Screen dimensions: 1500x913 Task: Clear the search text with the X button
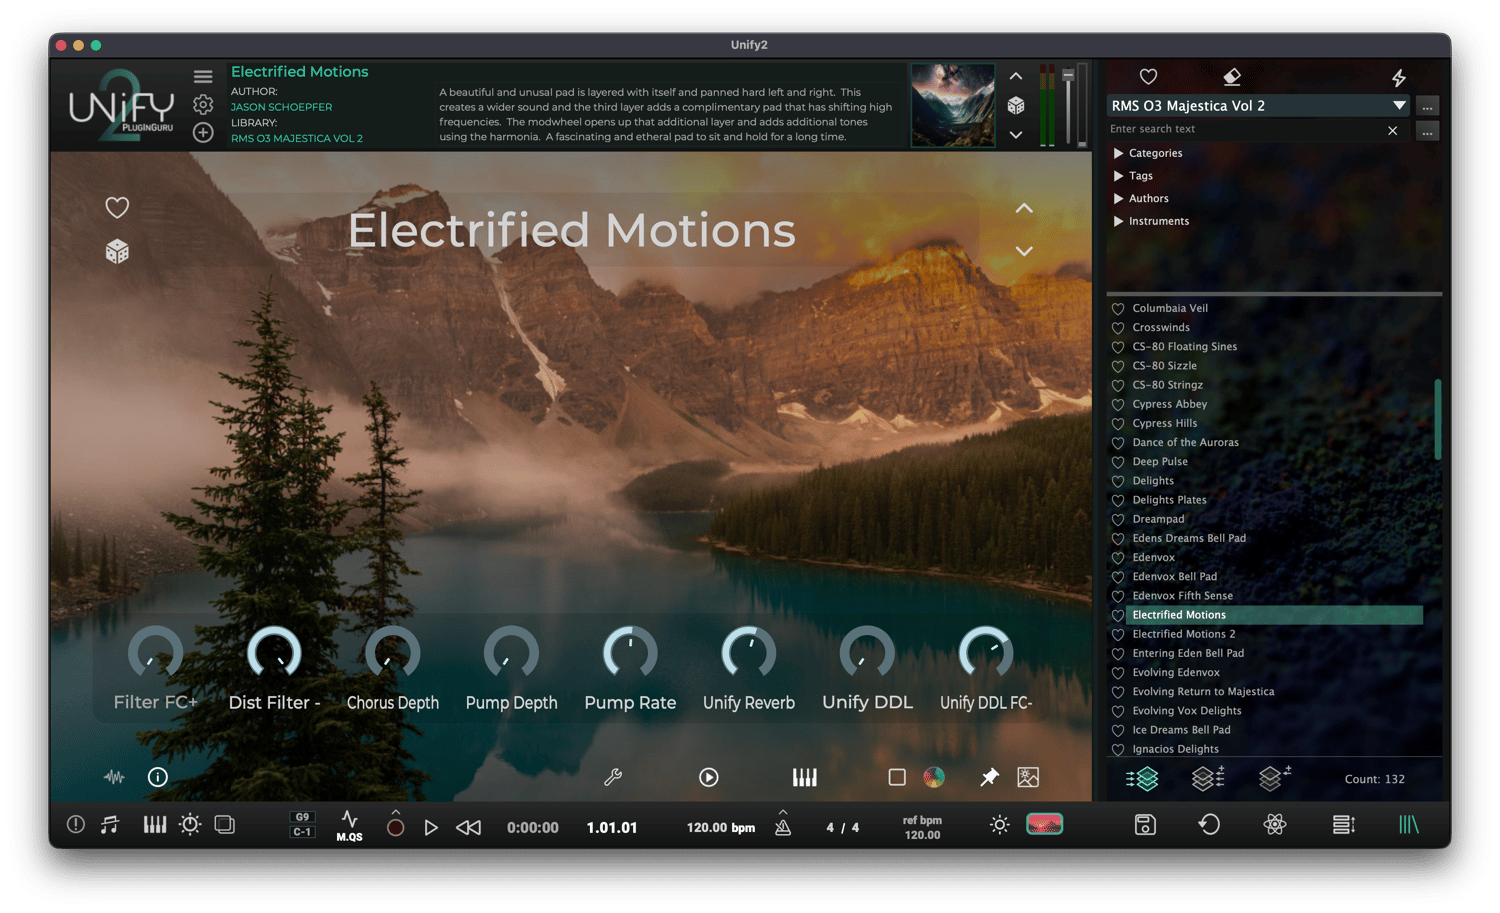(x=1393, y=130)
